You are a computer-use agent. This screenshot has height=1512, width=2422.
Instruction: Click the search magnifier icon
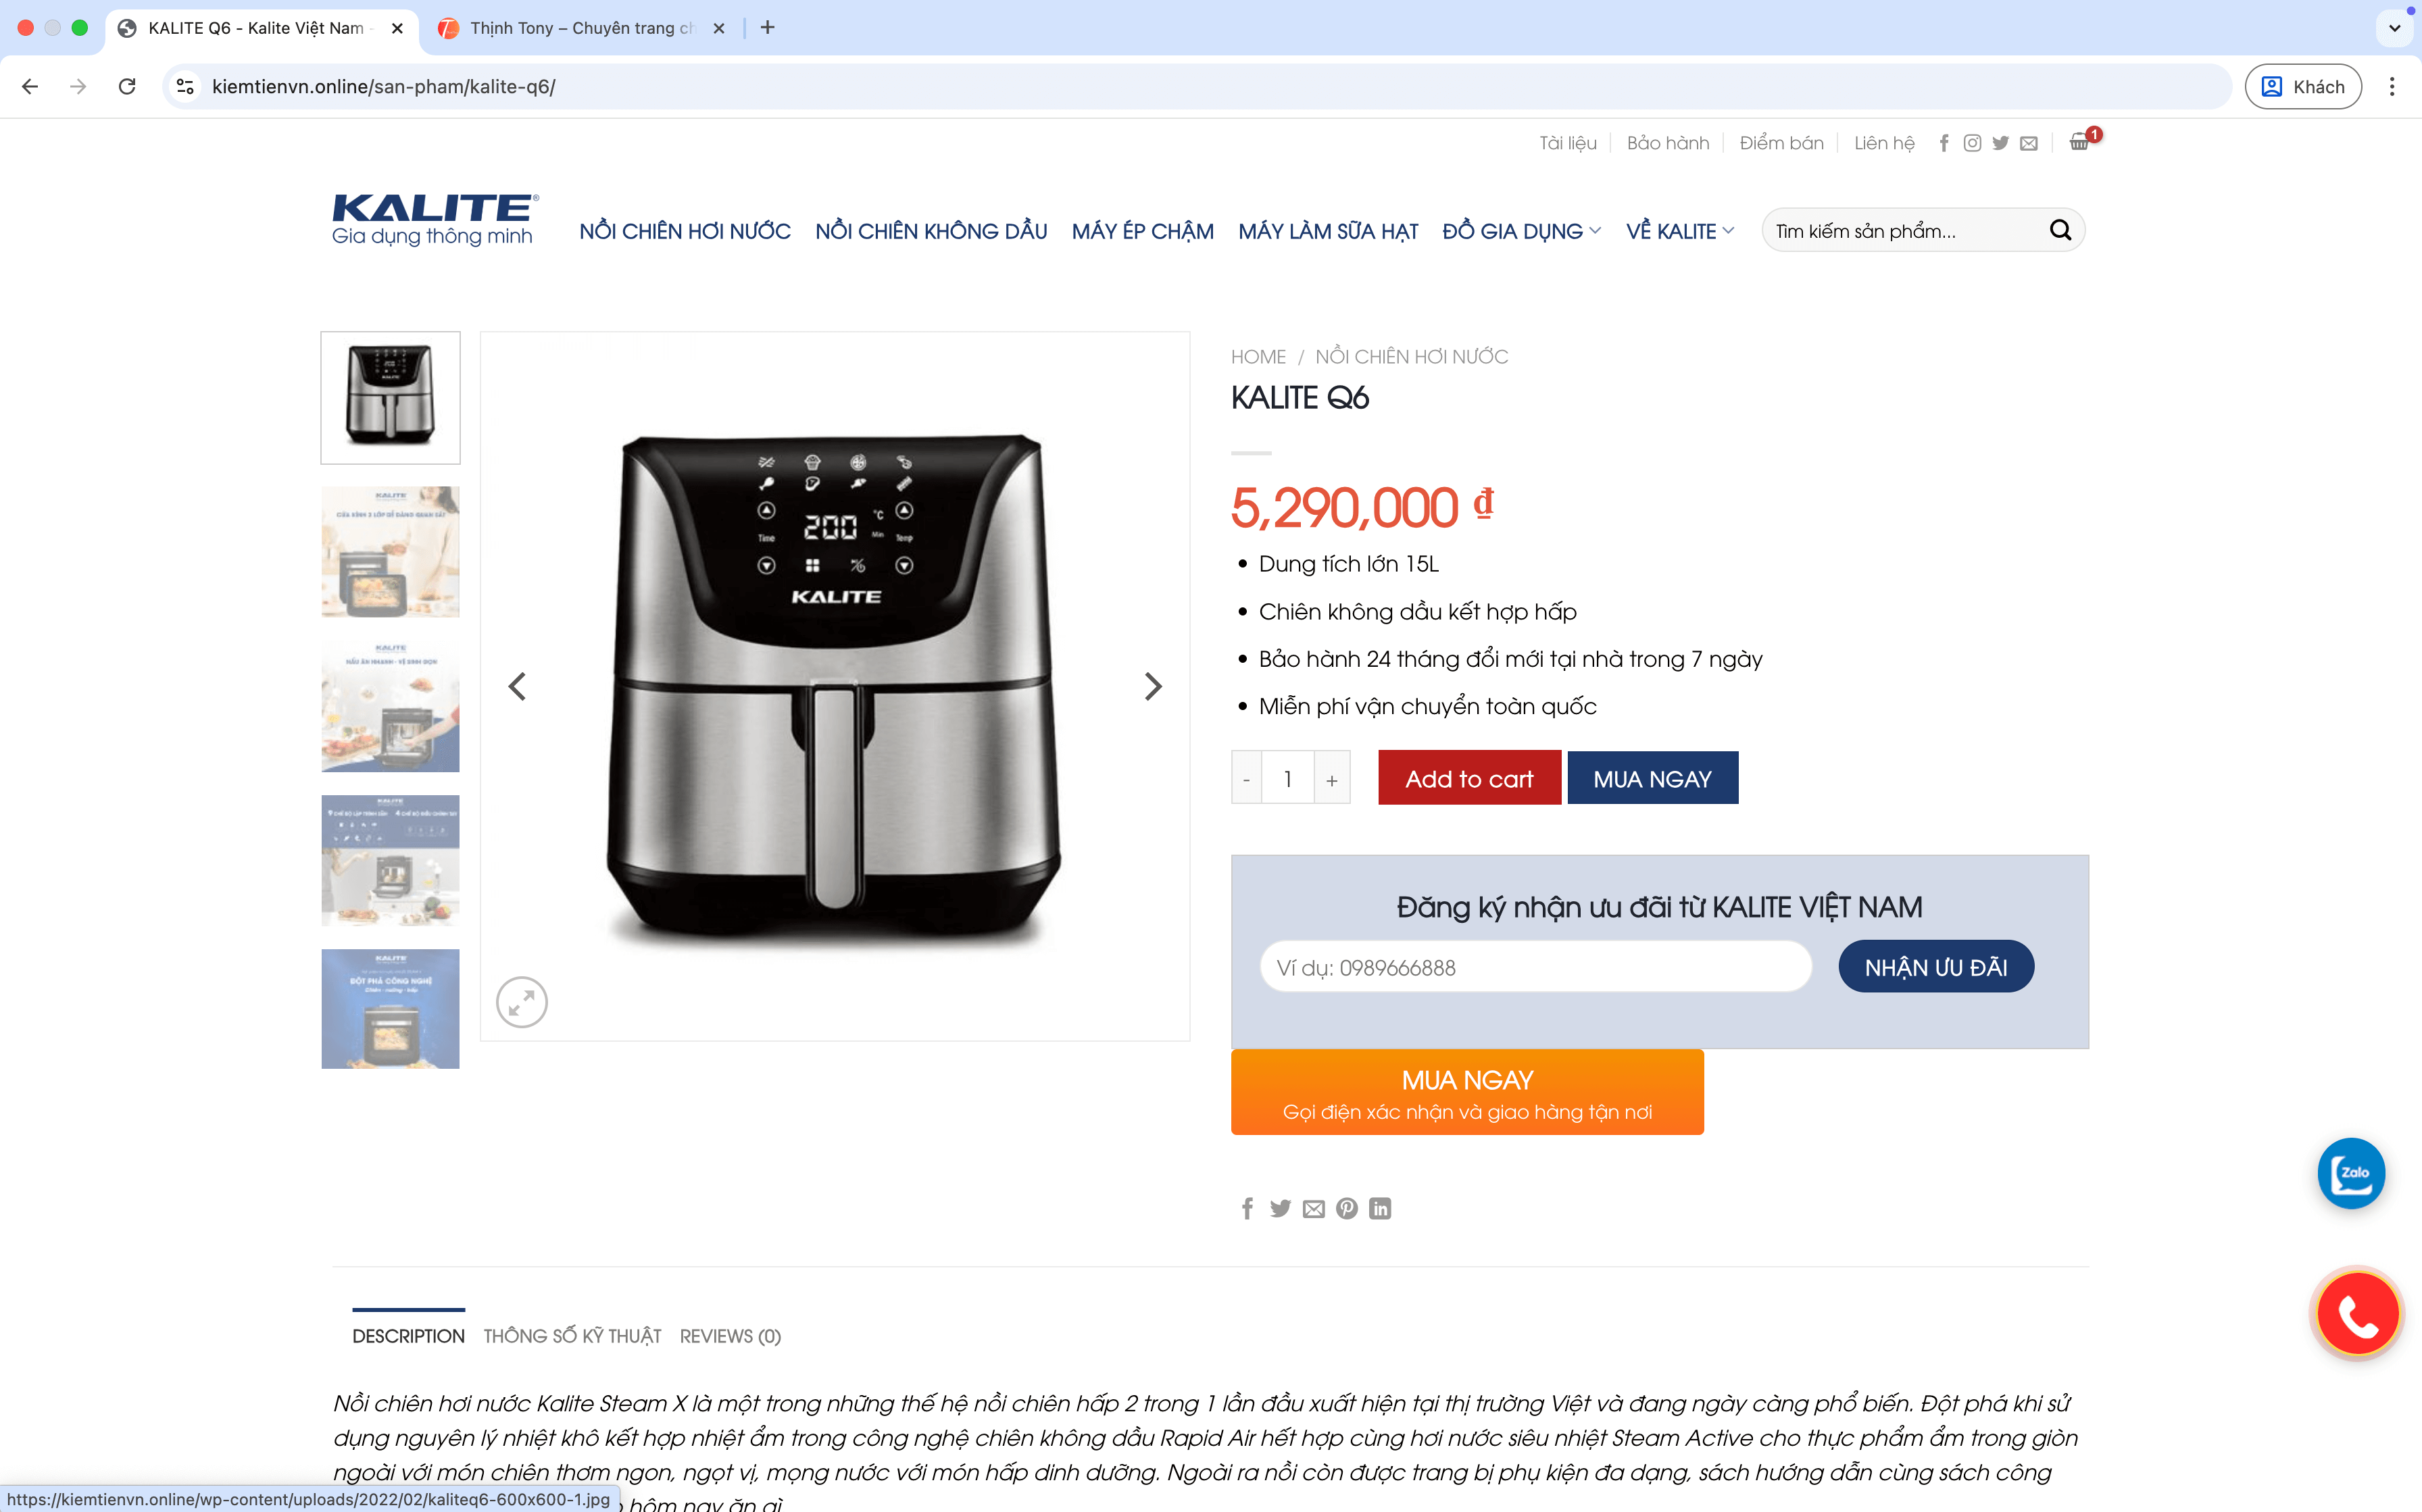point(2060,231)
